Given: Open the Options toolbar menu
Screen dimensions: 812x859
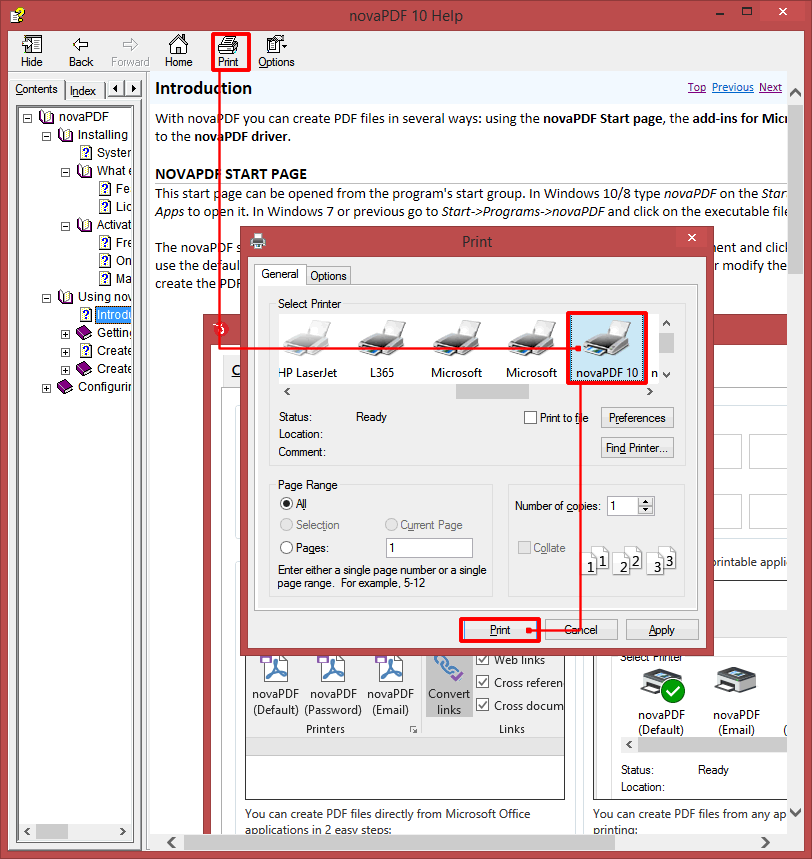Looking at the screenshot, I should (276, 51).
